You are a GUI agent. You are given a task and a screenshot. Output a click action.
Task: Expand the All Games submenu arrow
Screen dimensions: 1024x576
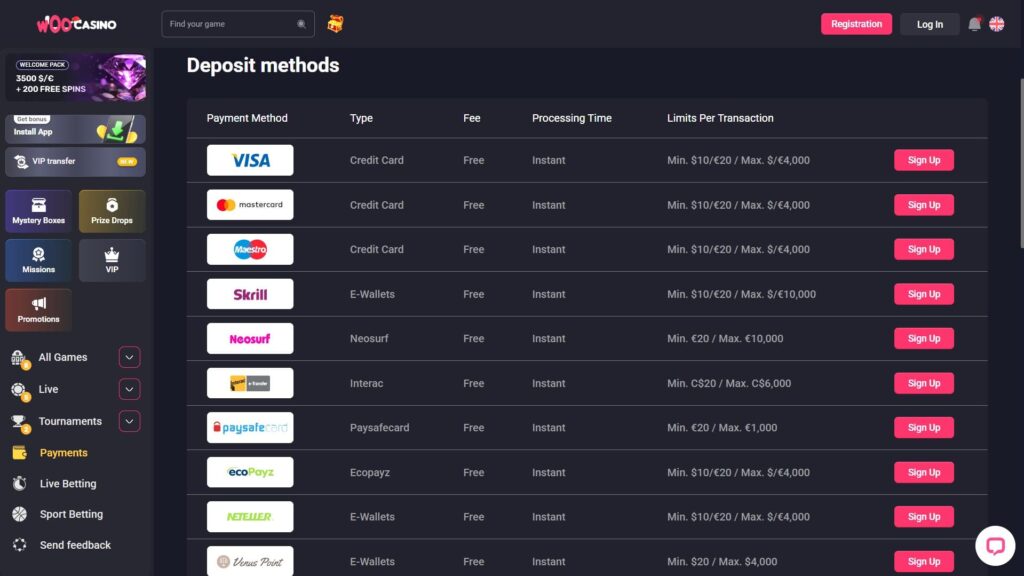[129, 357]
